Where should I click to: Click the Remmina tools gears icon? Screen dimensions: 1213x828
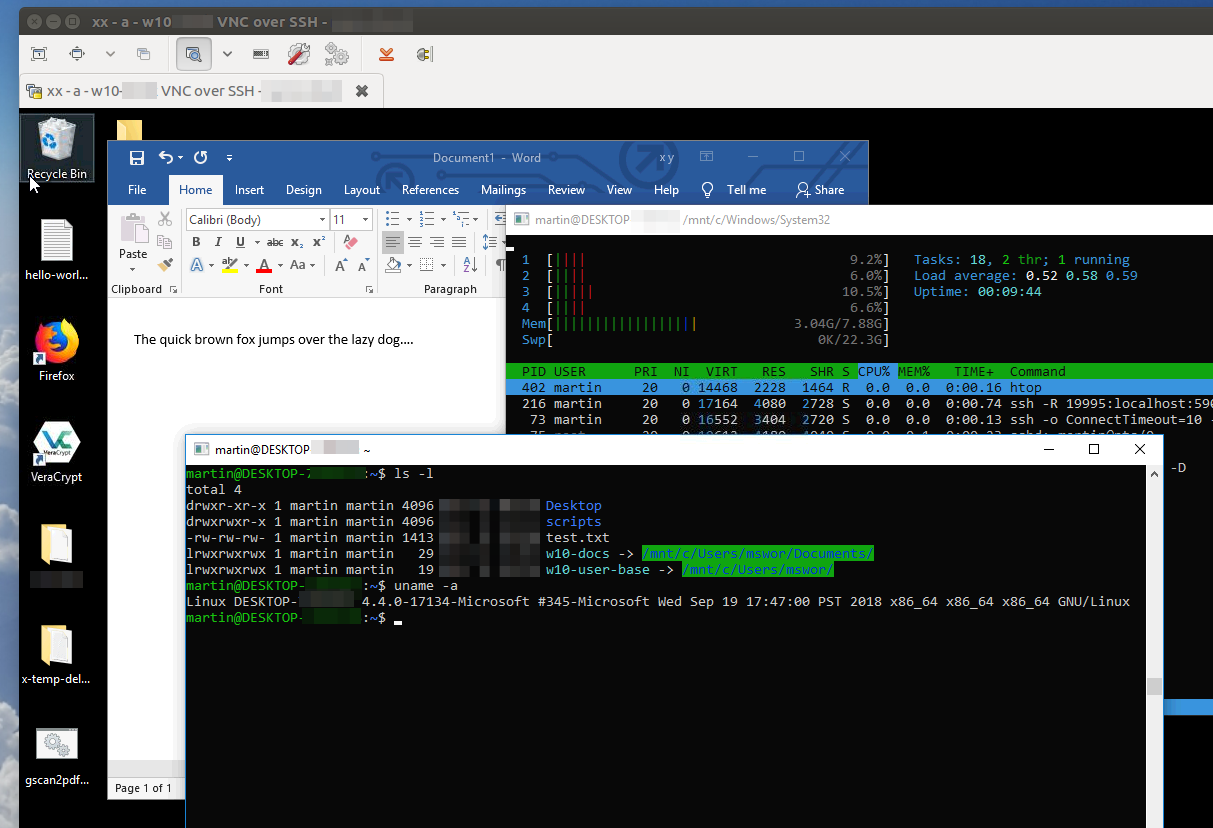pos(337,54)
